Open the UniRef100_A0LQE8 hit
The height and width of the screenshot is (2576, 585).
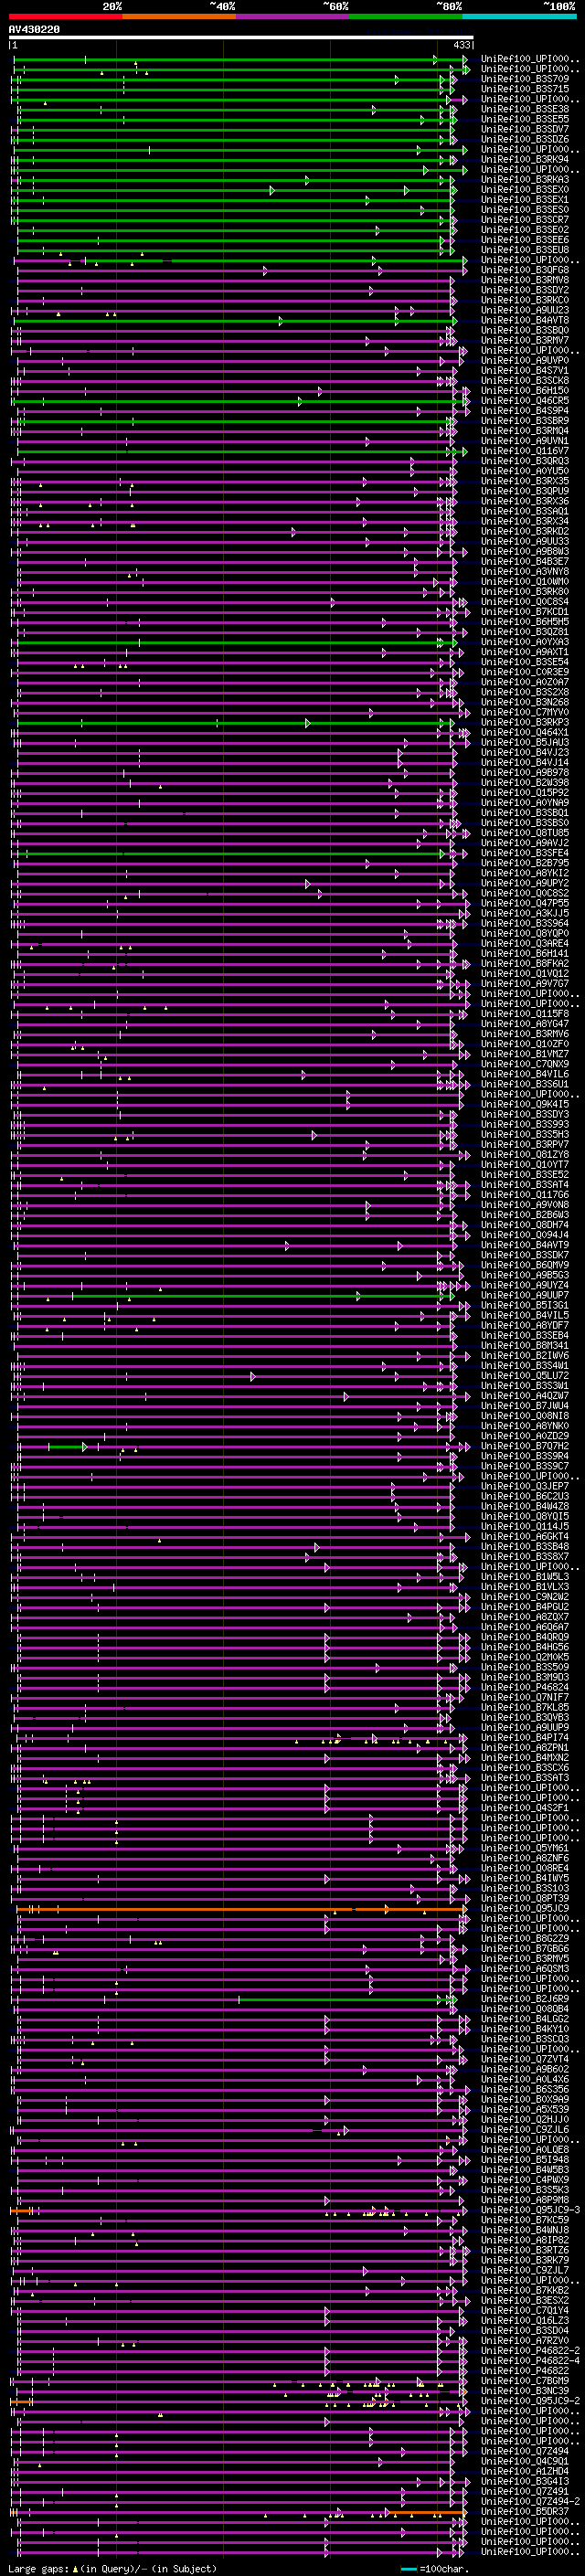coord(525,2148)
